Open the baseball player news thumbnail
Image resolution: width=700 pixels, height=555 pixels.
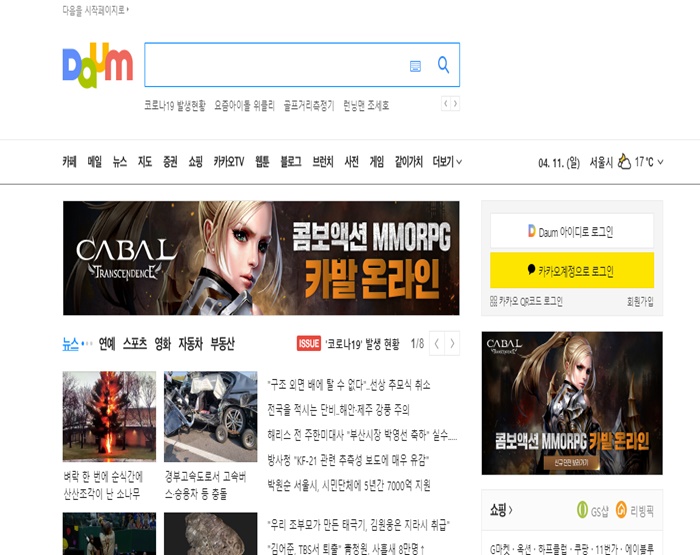[109, 534]
